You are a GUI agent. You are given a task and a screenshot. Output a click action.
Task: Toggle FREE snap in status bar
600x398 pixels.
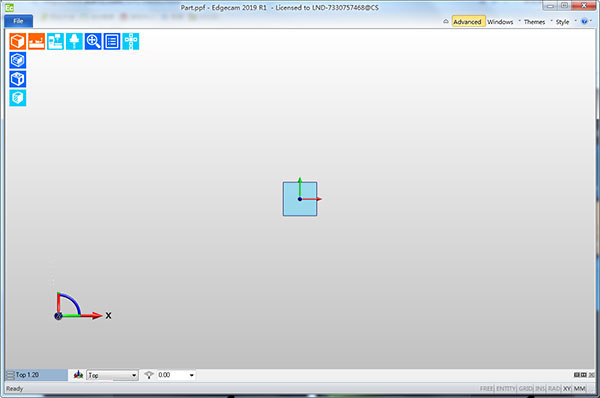pyautogui.click(x=486, y=388)
